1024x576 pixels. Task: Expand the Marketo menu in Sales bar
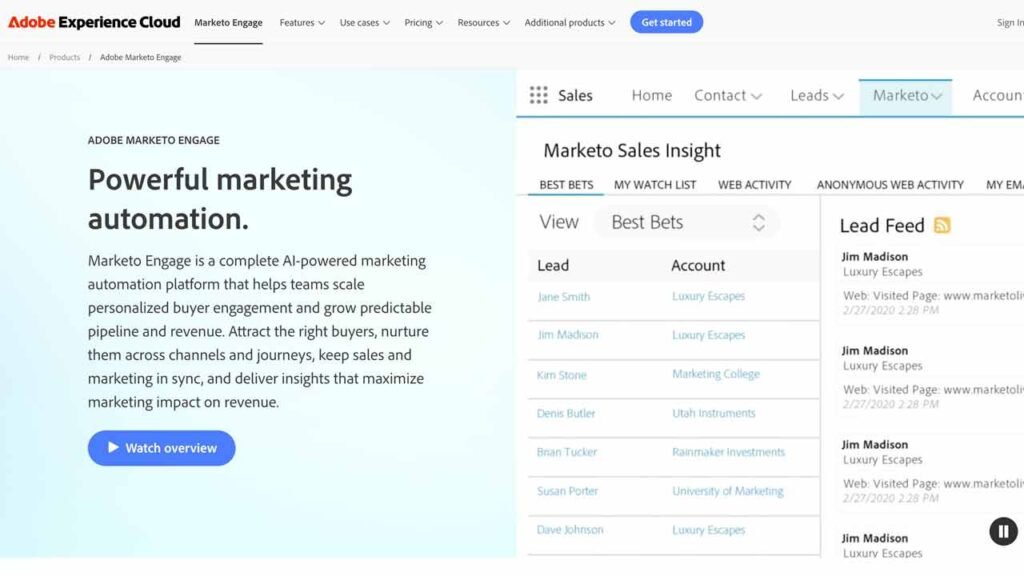pos(906,96)
